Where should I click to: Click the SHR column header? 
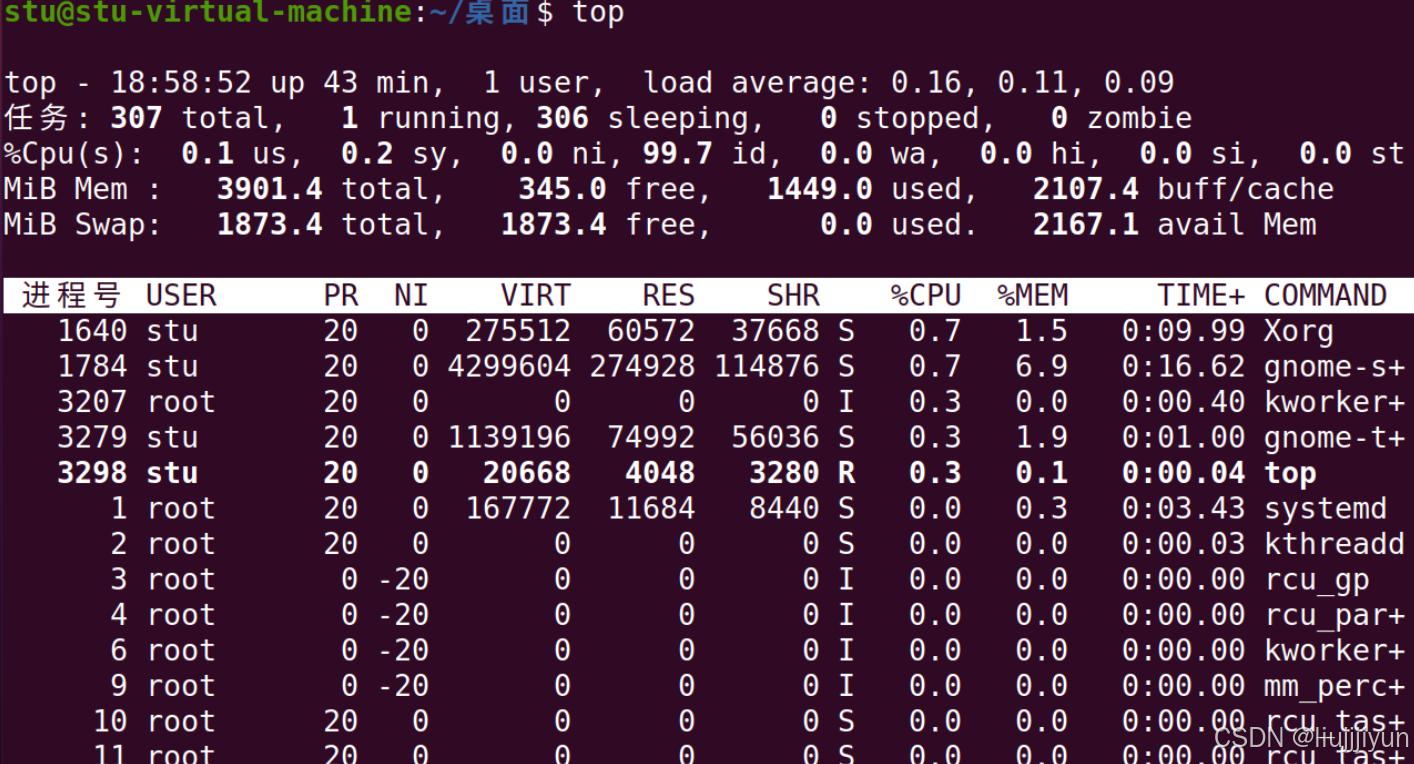pyautogui.click(x=794, y=294)
